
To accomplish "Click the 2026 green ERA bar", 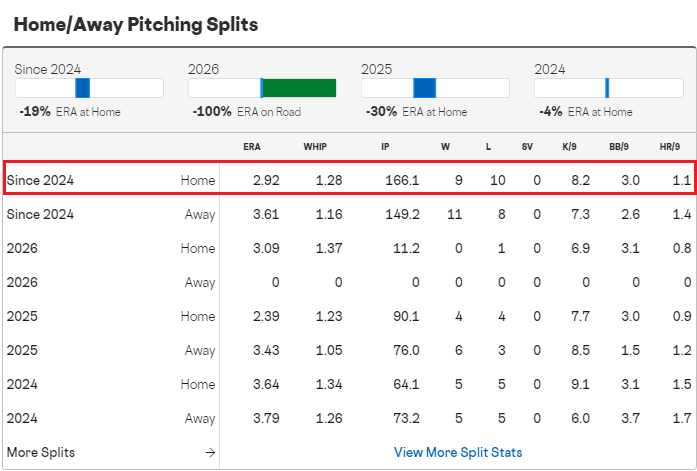I will tap(299, 88).
